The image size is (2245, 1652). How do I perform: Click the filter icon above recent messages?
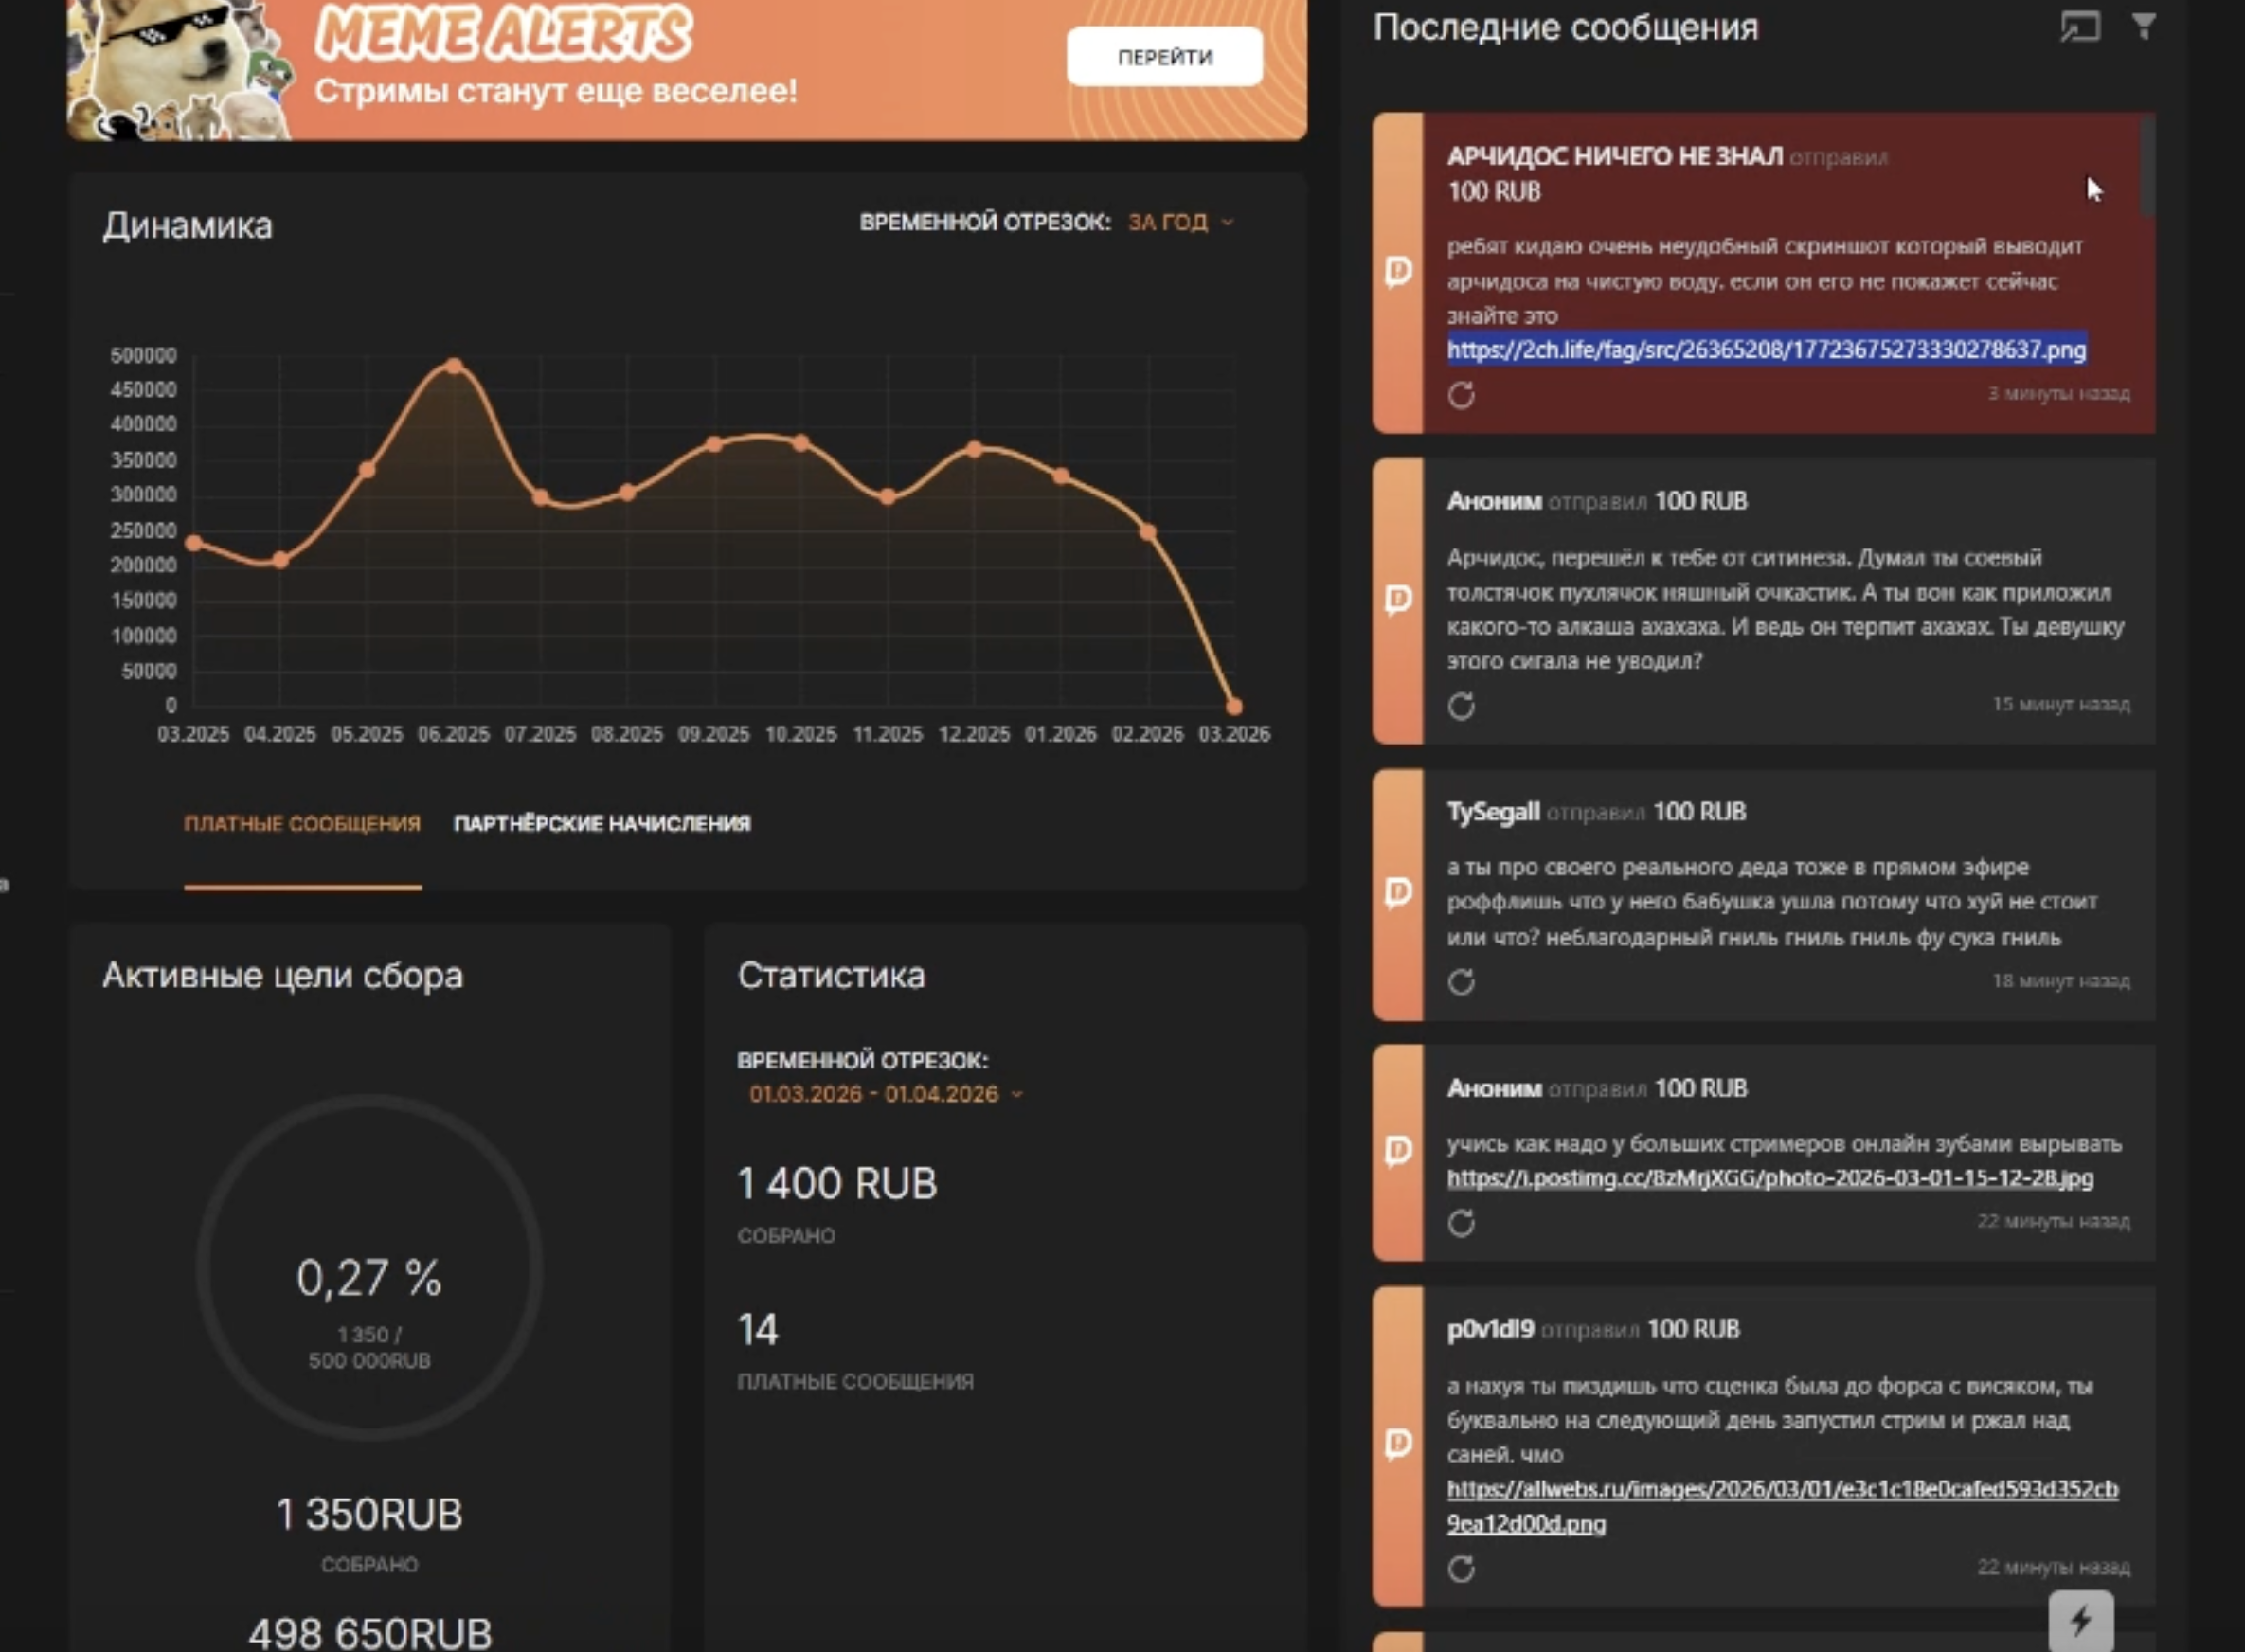tap(2143, 26)
